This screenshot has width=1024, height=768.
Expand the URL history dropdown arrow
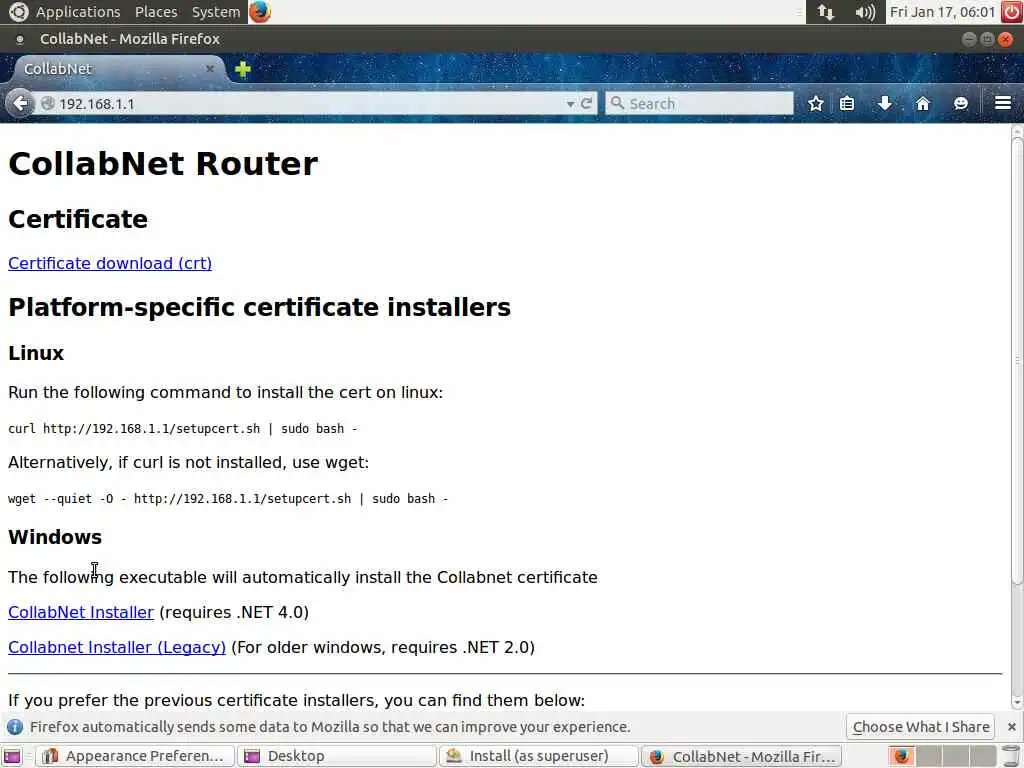[x=571, y=104]
